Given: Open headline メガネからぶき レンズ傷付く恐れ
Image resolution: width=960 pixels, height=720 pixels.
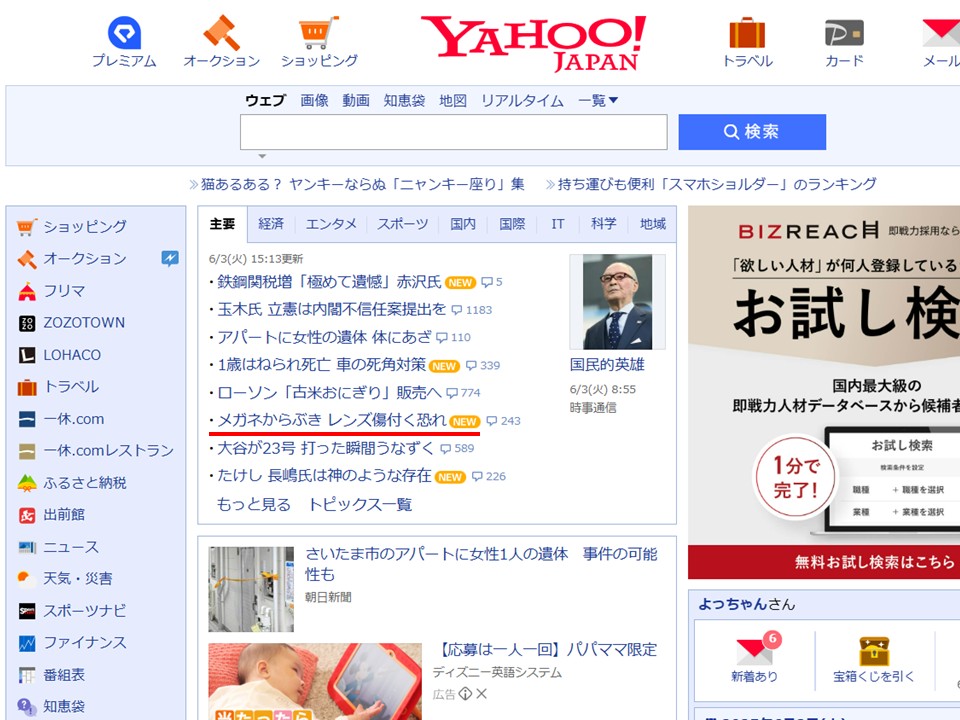Looking at the screenshot, I should [332, 421].
